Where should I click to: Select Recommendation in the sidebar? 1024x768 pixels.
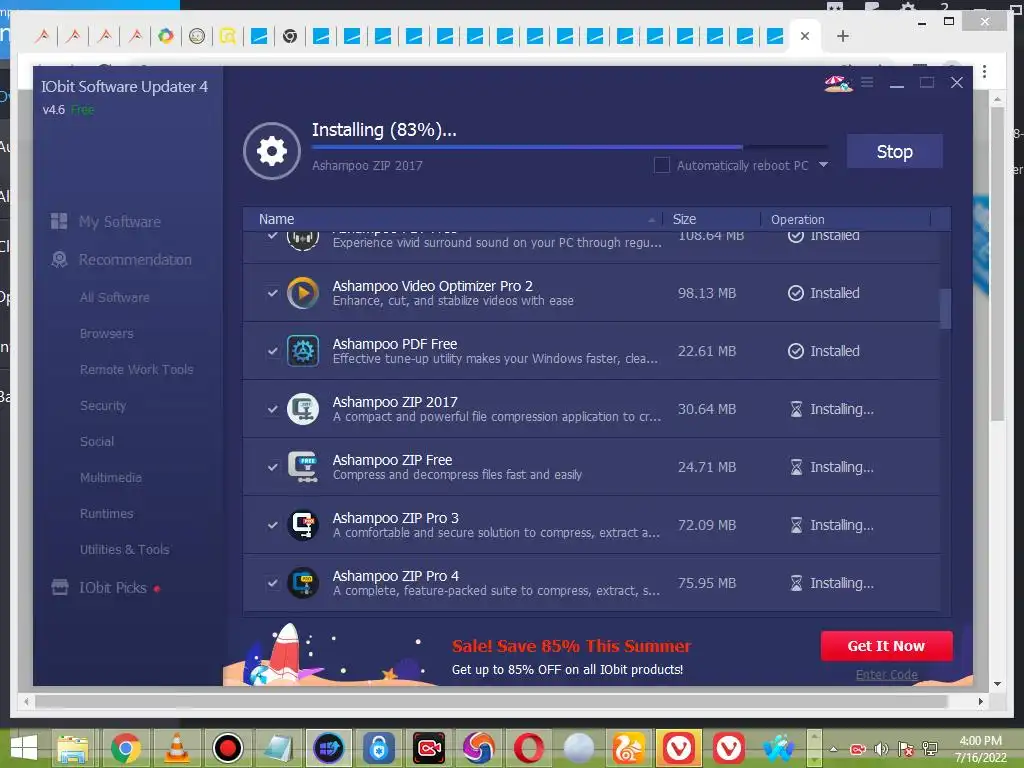coord(135,259)
